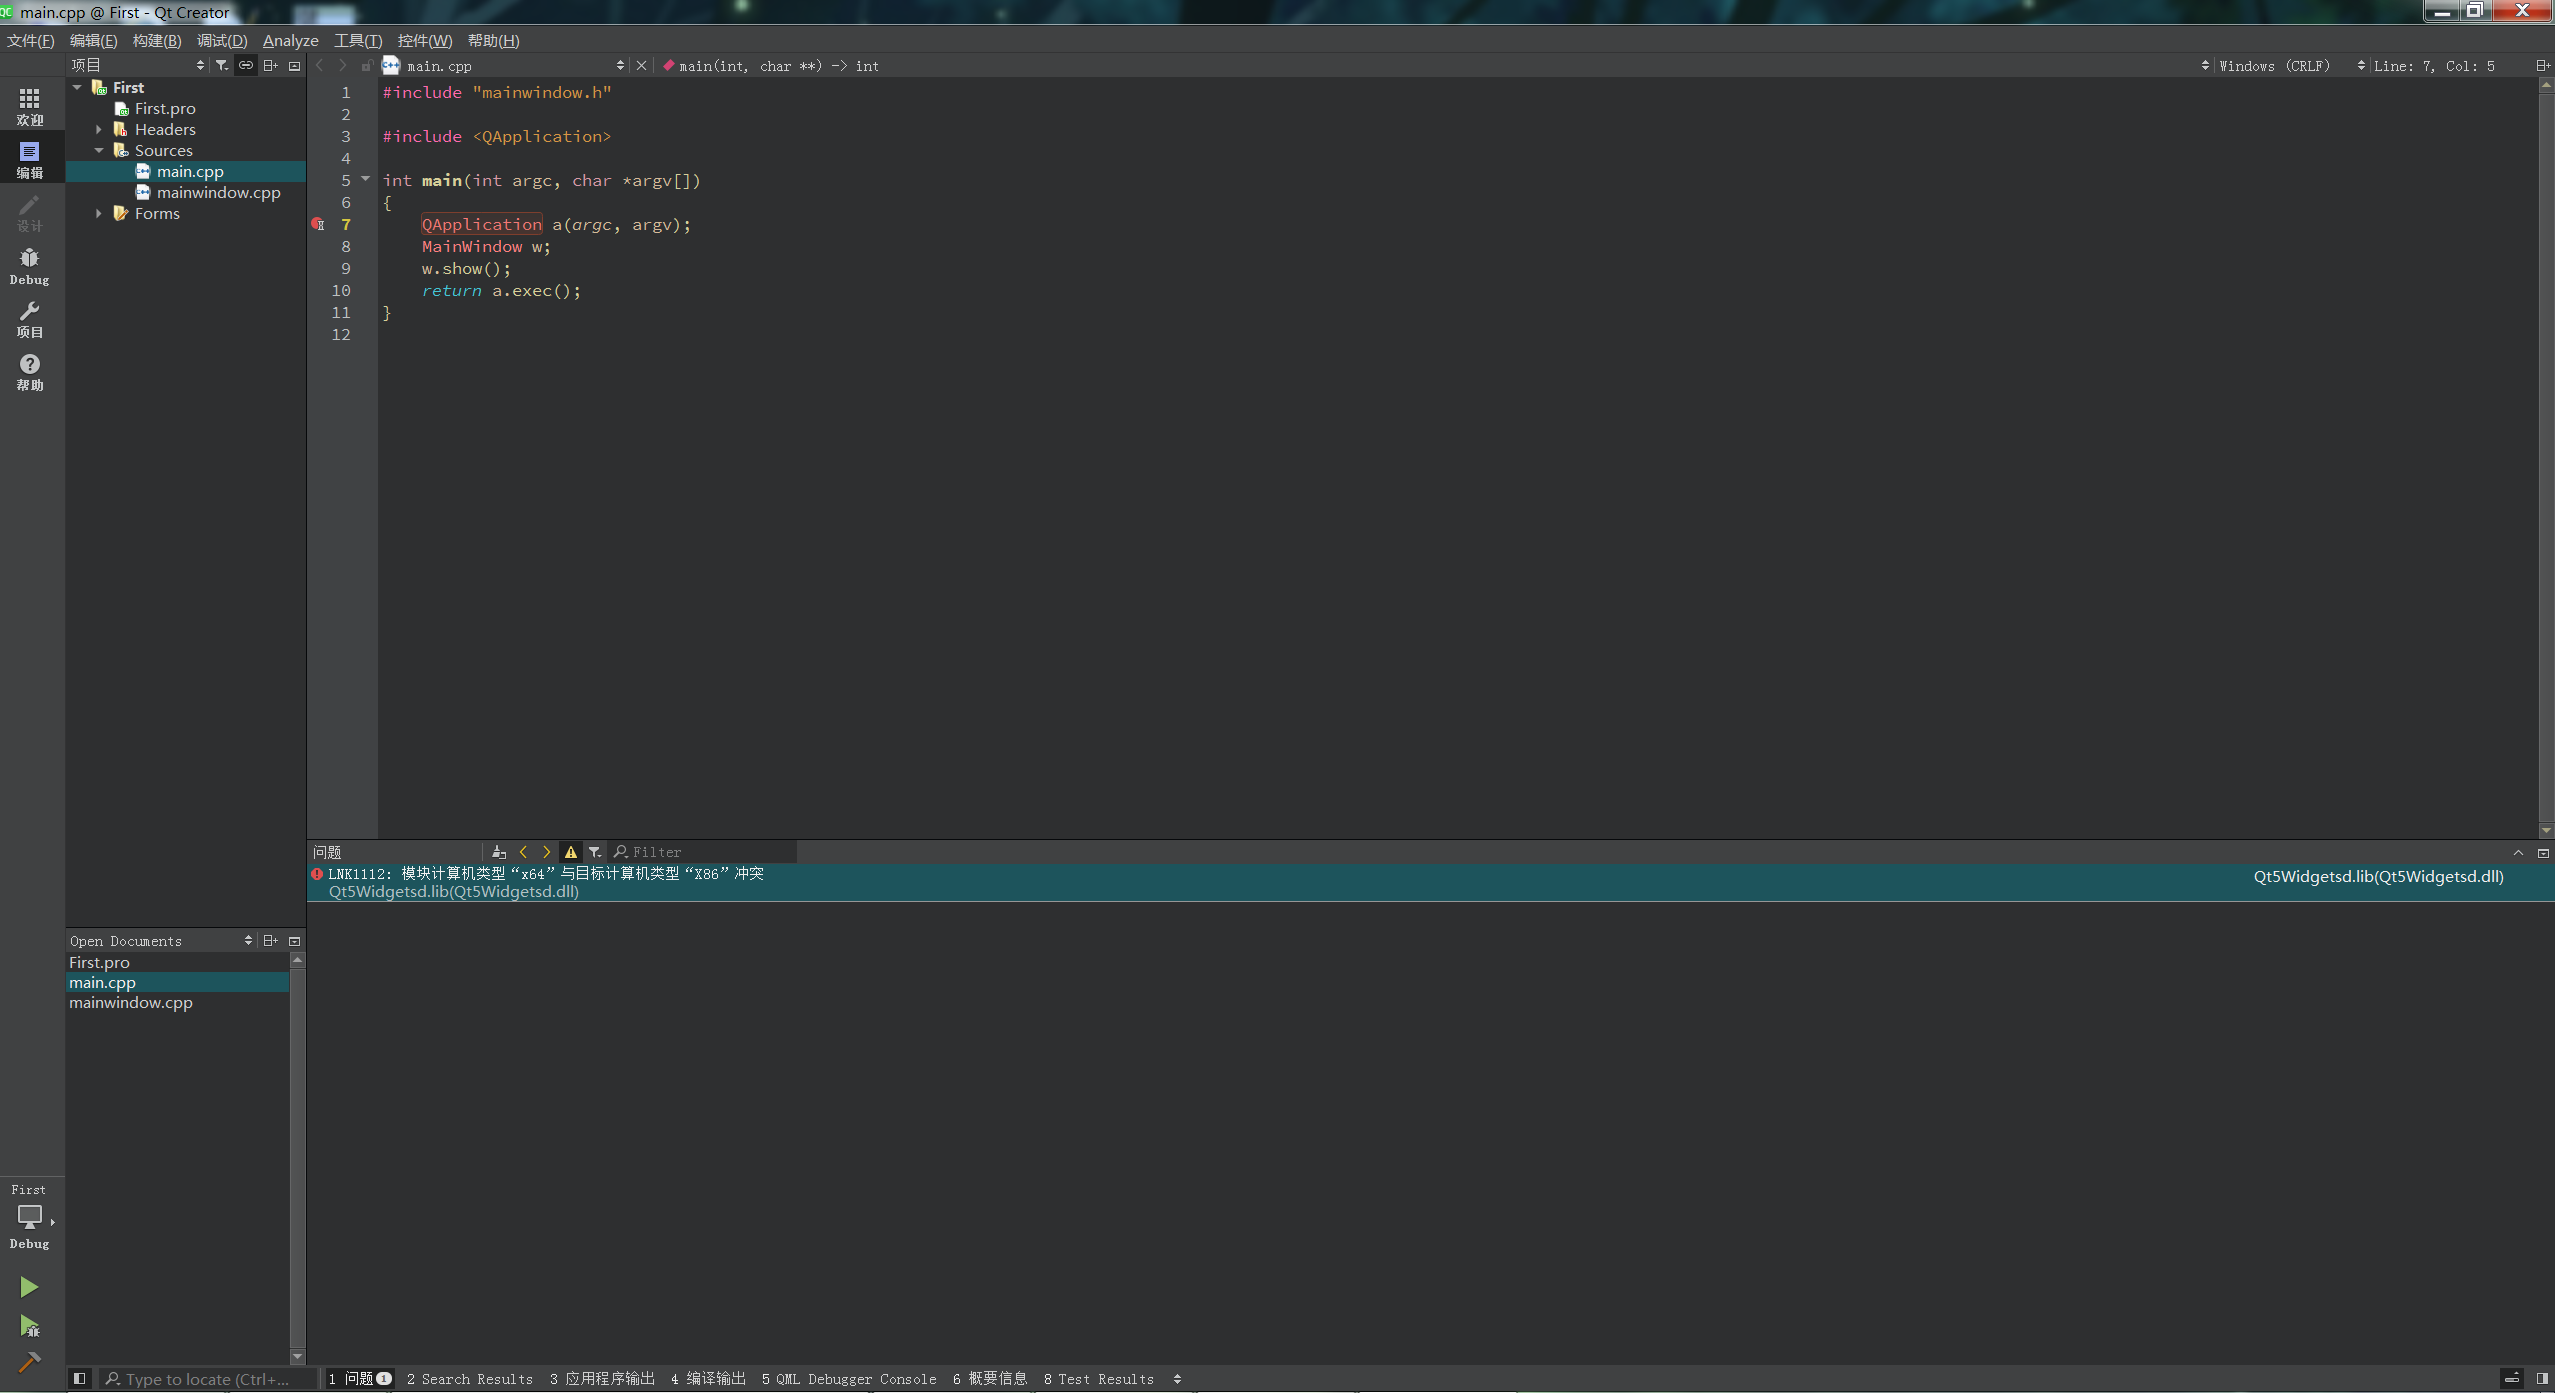Collapse the Sources folder
2555x1393 pixels.
point(99,150)
